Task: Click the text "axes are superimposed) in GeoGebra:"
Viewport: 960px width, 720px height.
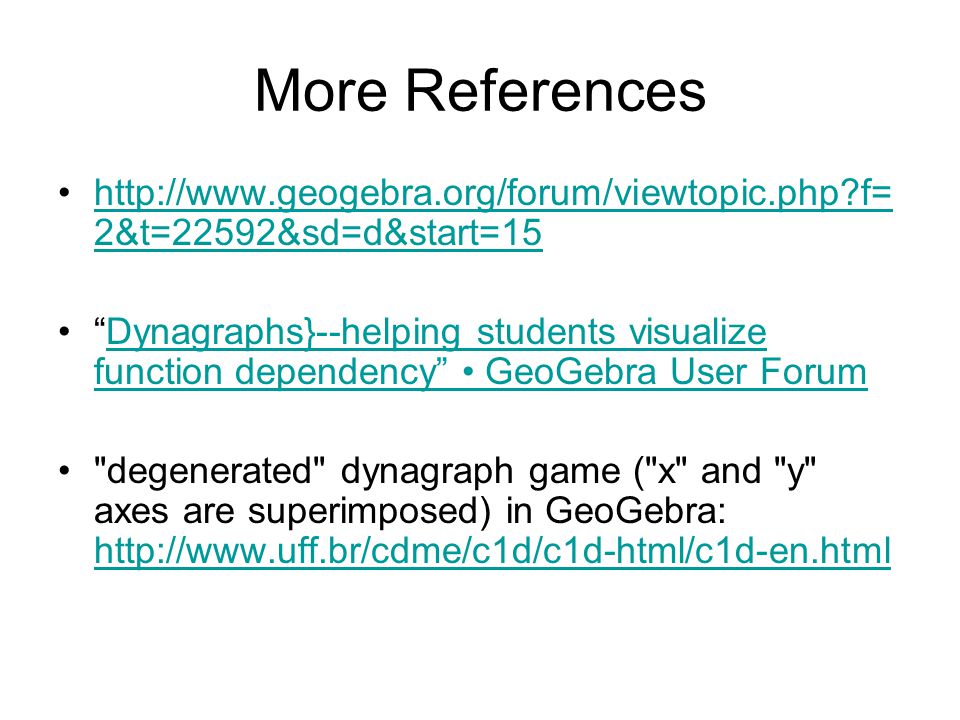Action: click(x=410, y=511)
